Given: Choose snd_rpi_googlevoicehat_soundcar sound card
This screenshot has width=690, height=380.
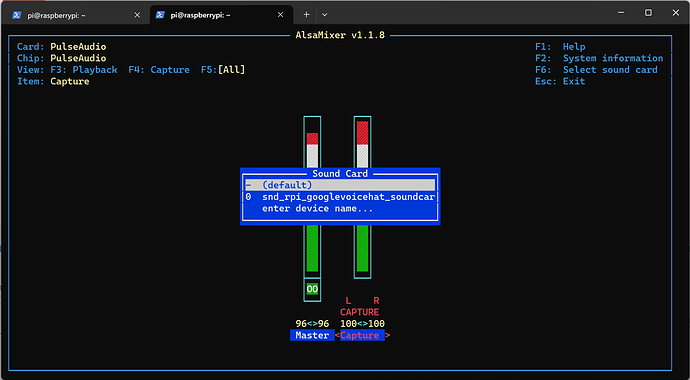Looking at the screenshot, I should point(340,197).
